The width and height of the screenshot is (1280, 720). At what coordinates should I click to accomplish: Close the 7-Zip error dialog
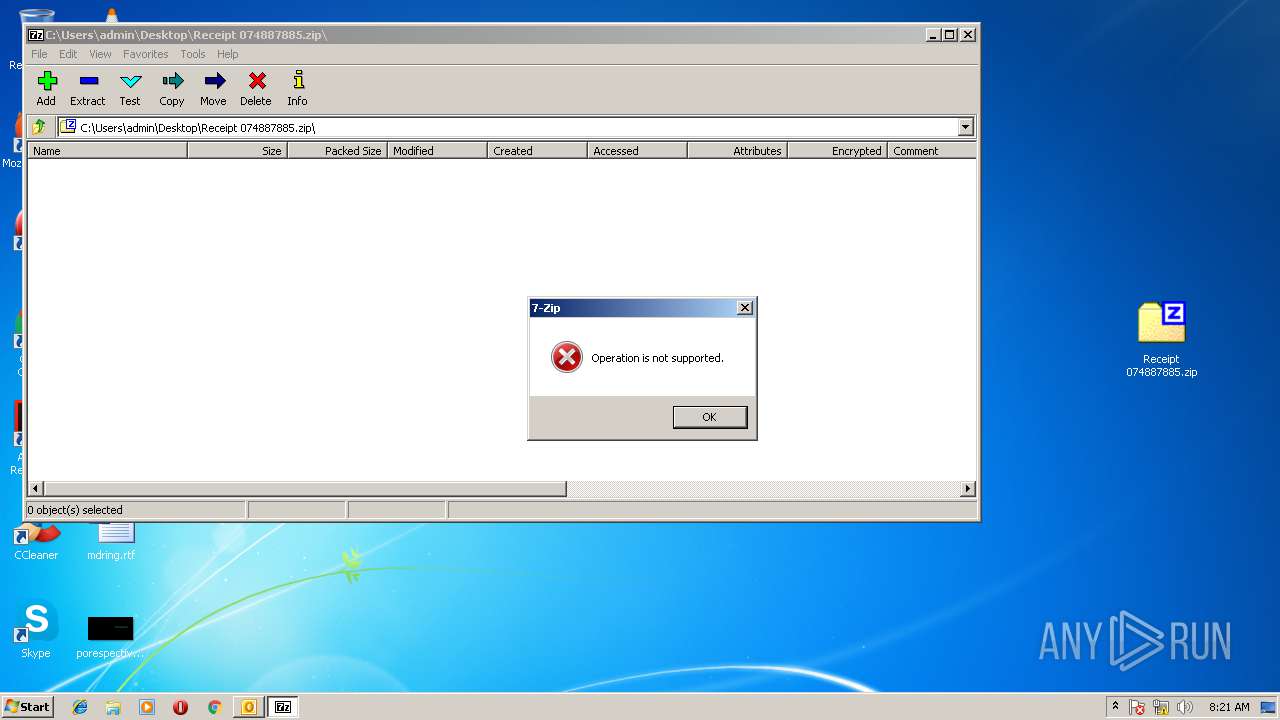pyautogui.click(x=744, y=308)
